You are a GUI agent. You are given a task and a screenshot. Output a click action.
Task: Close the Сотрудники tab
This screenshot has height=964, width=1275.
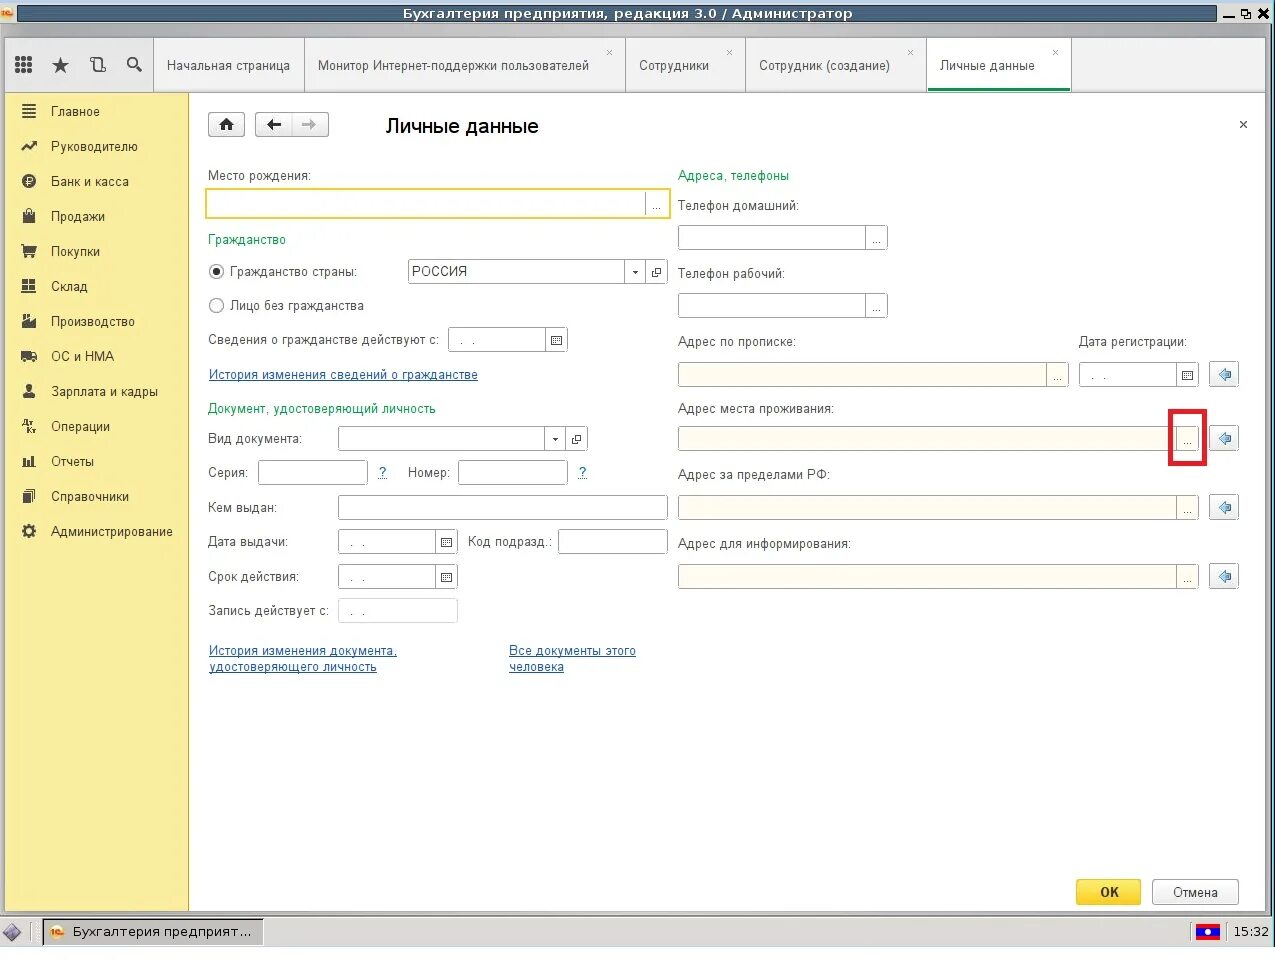[729, 53]
